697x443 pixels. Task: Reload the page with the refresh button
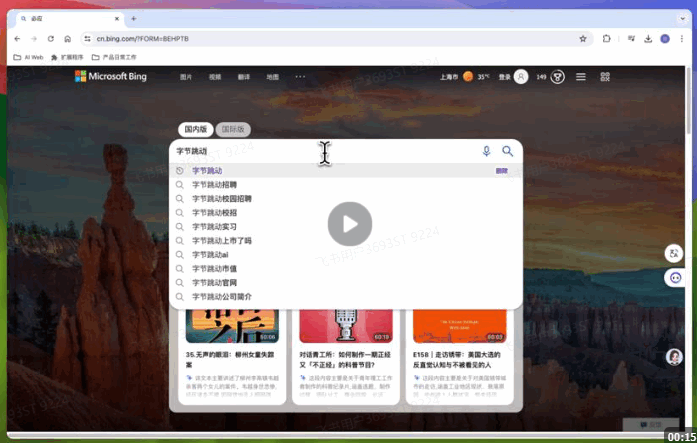click(x=51, y=39)
